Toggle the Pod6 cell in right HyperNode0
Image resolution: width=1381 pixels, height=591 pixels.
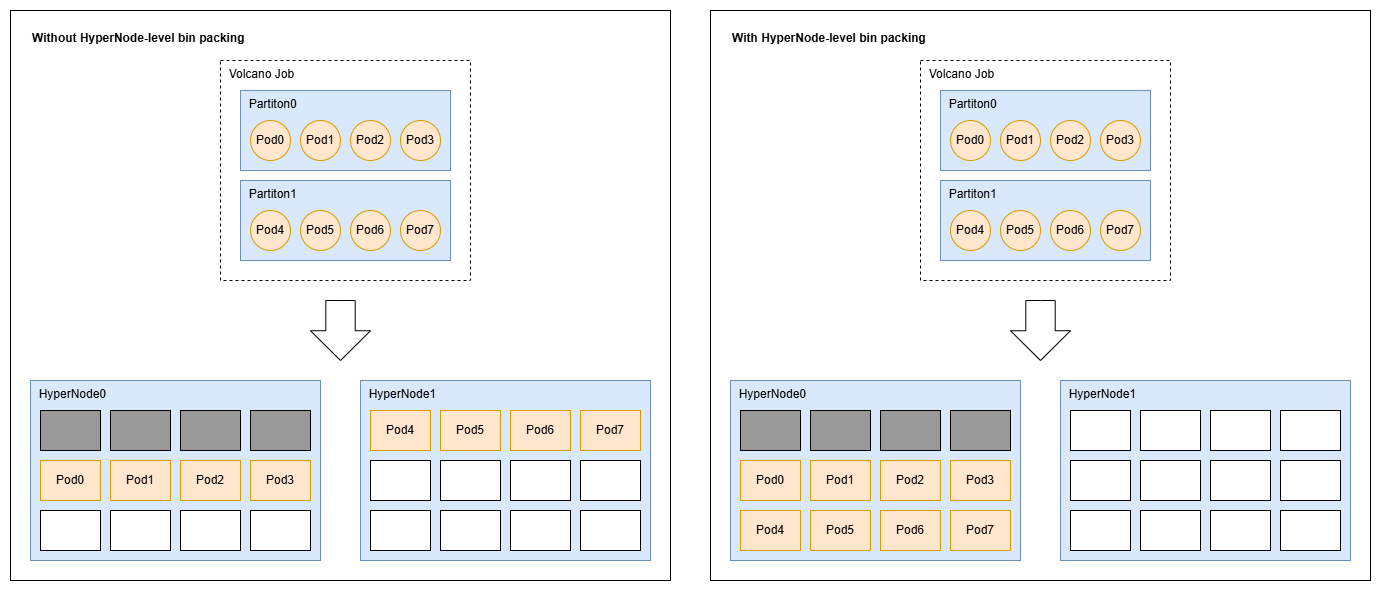pos(910,530)
